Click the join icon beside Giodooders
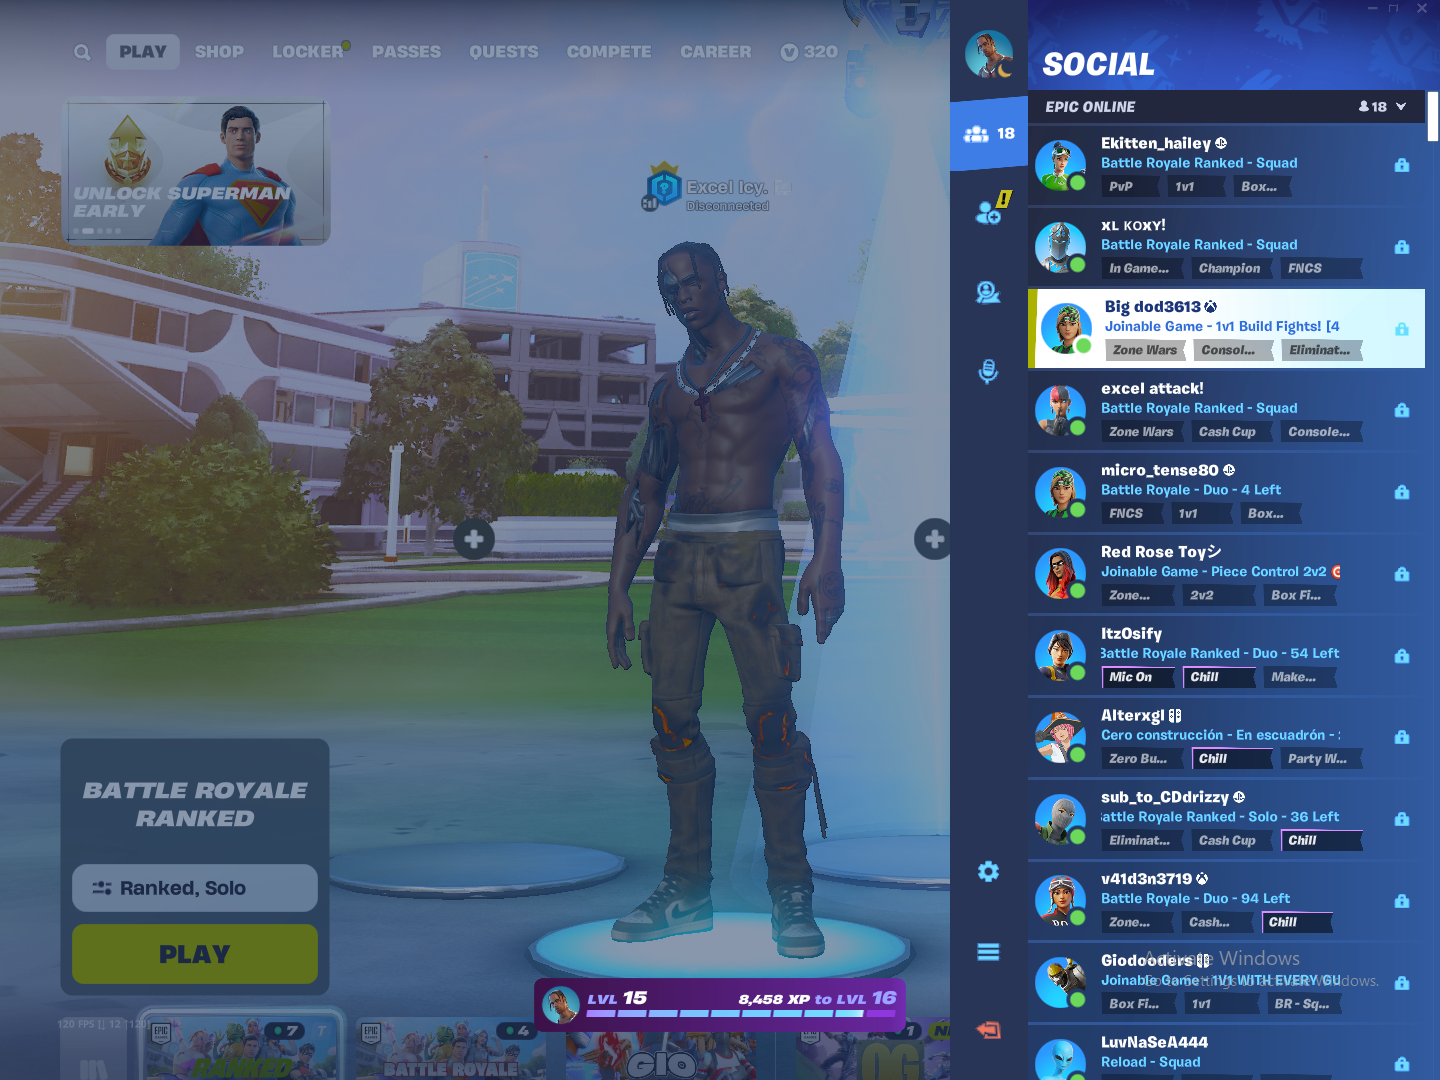Screen dimensions: 1440x1080 click(1402, 983)
